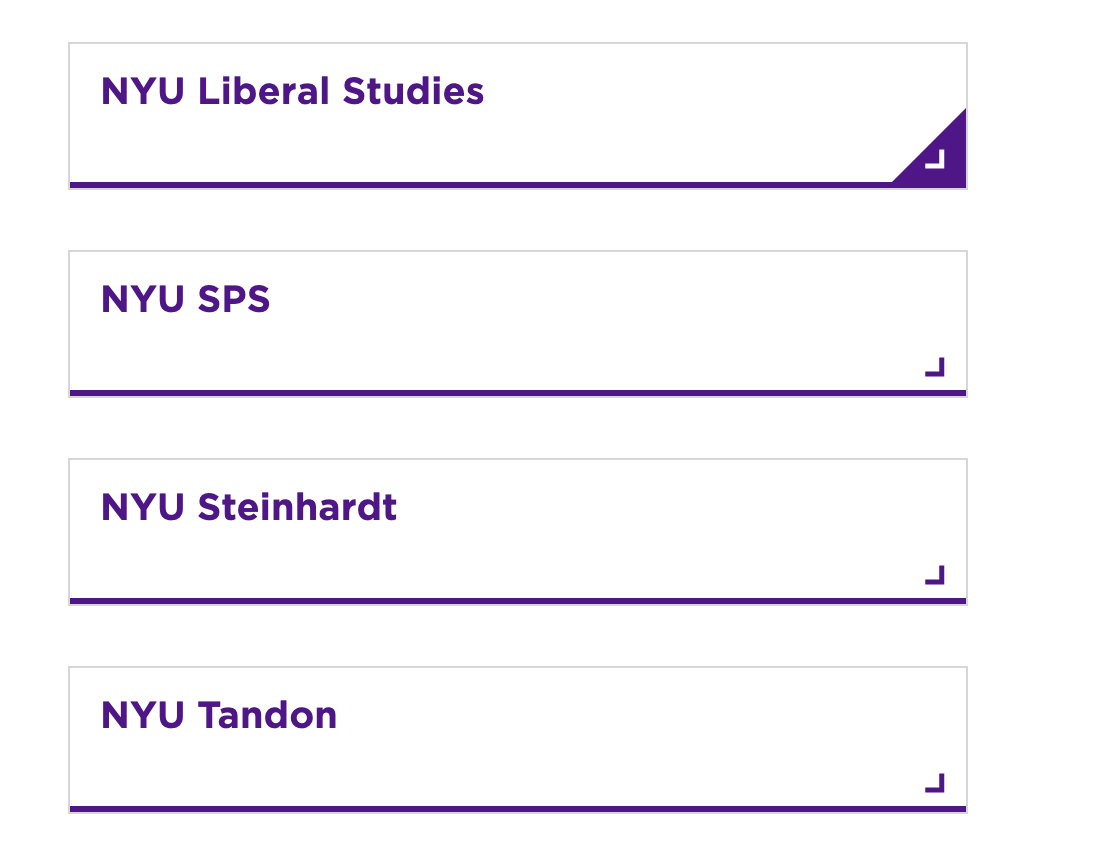This screenshot has height=866, width=1106.
Task: Click the purple underline of NYU Liberal Studies card
Action: [480, 185]
